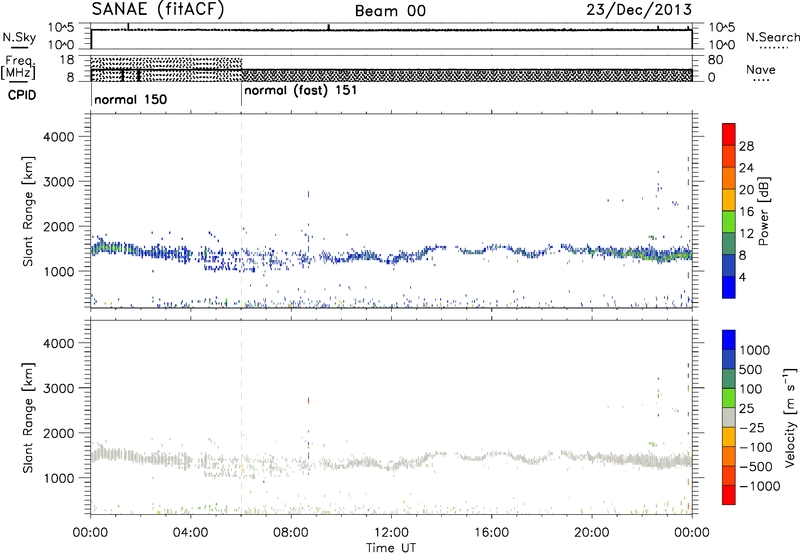Select the Freq. [MHz] label
The width and height of the screenshot is (800, 554).
(x=18, y=67)
